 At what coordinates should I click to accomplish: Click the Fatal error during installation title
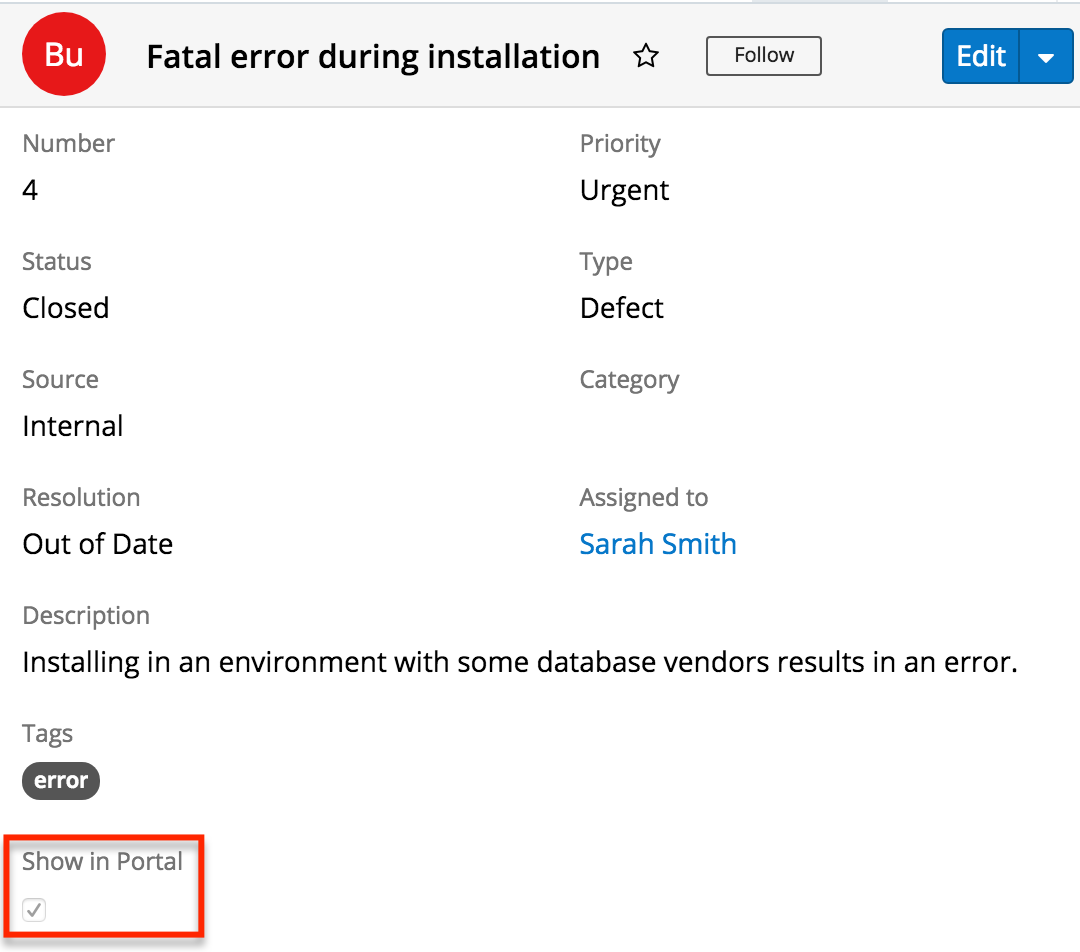point(373,57)
